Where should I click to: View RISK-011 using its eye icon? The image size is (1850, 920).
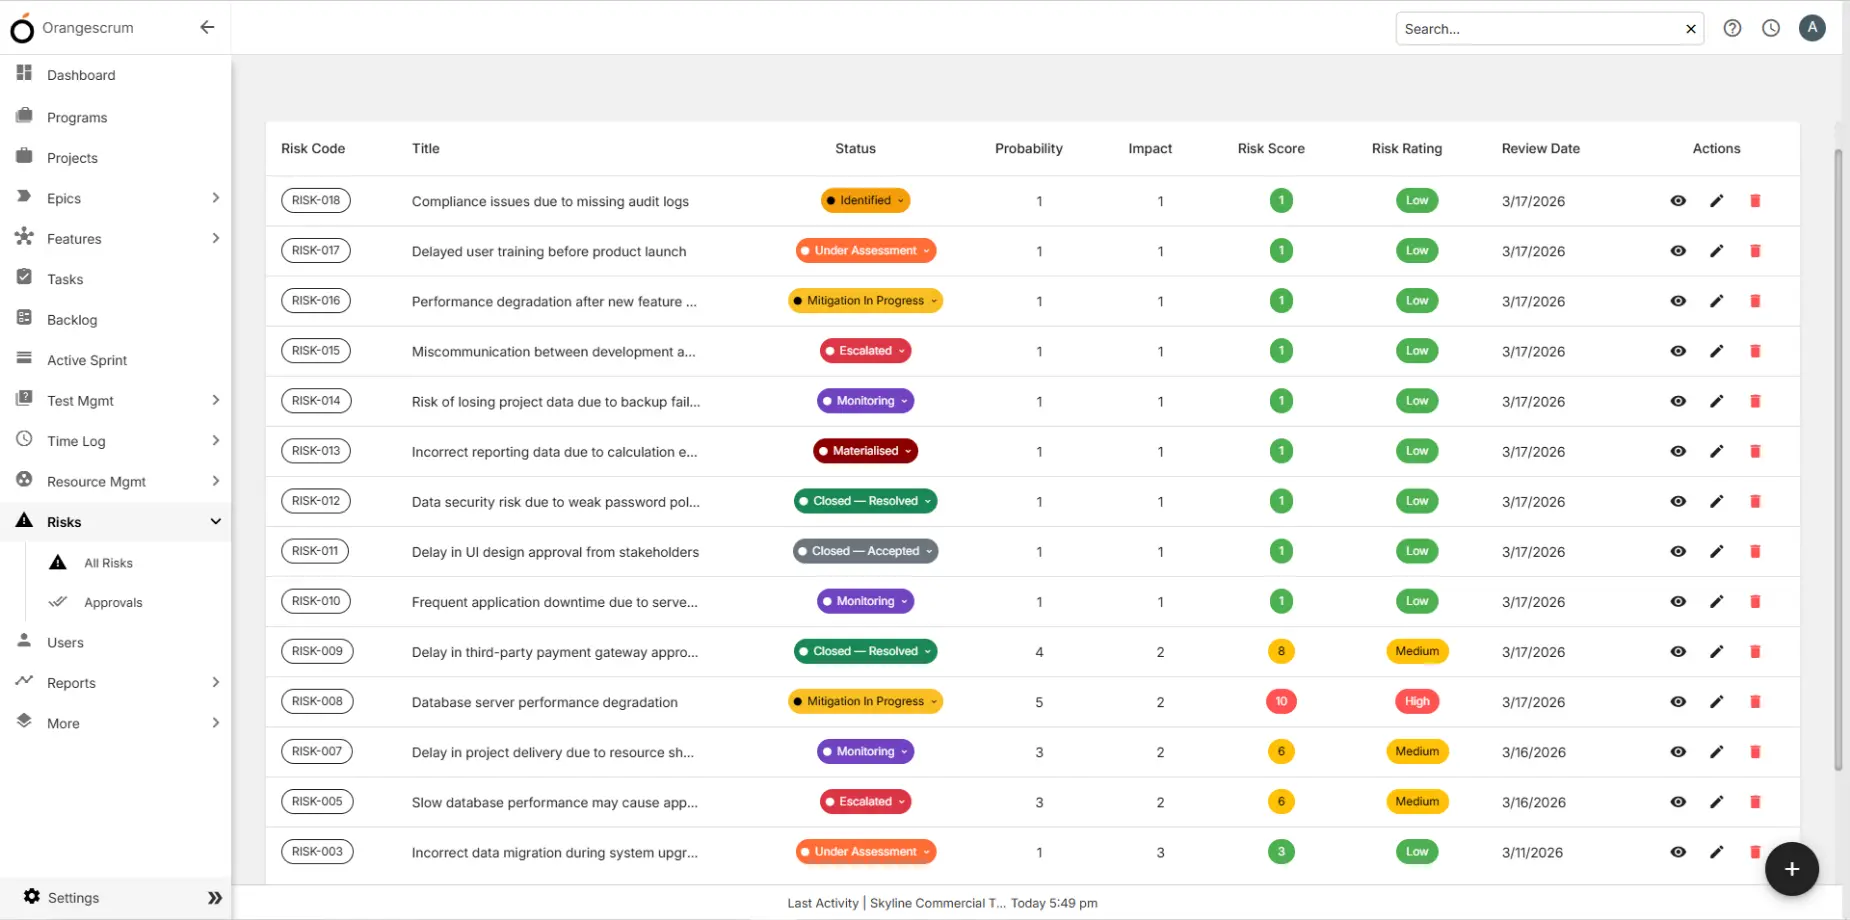coord(1678,551)
